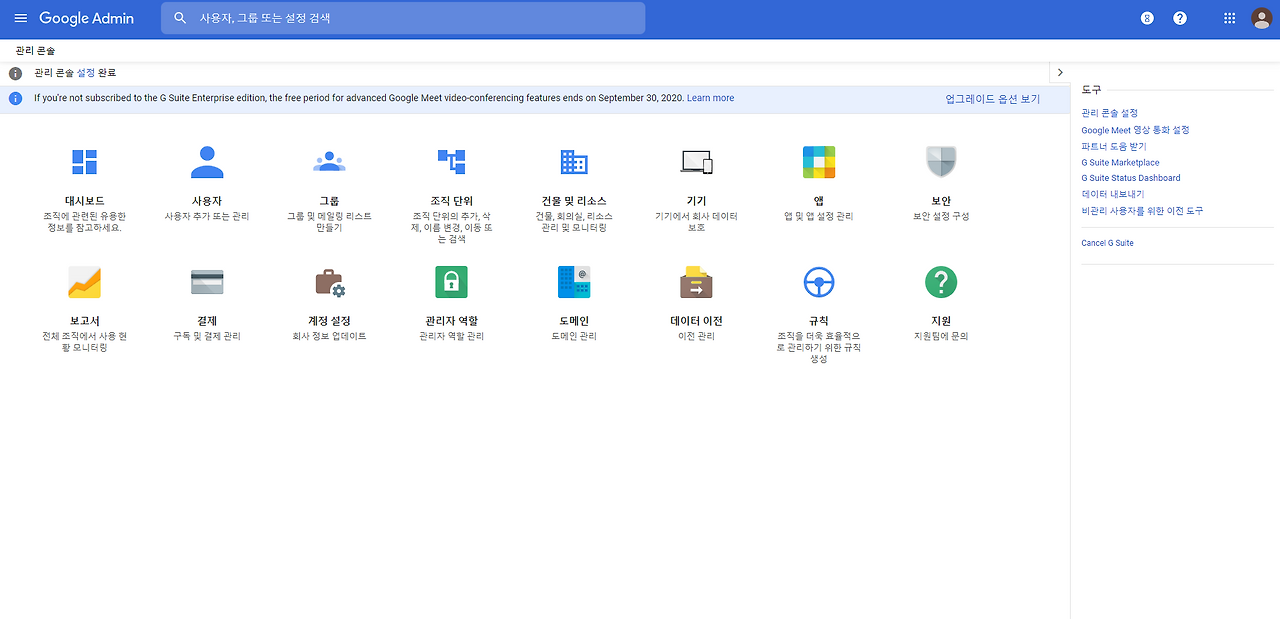
Task: Open the account profile avatar
Action: (x=1261, y=18)
